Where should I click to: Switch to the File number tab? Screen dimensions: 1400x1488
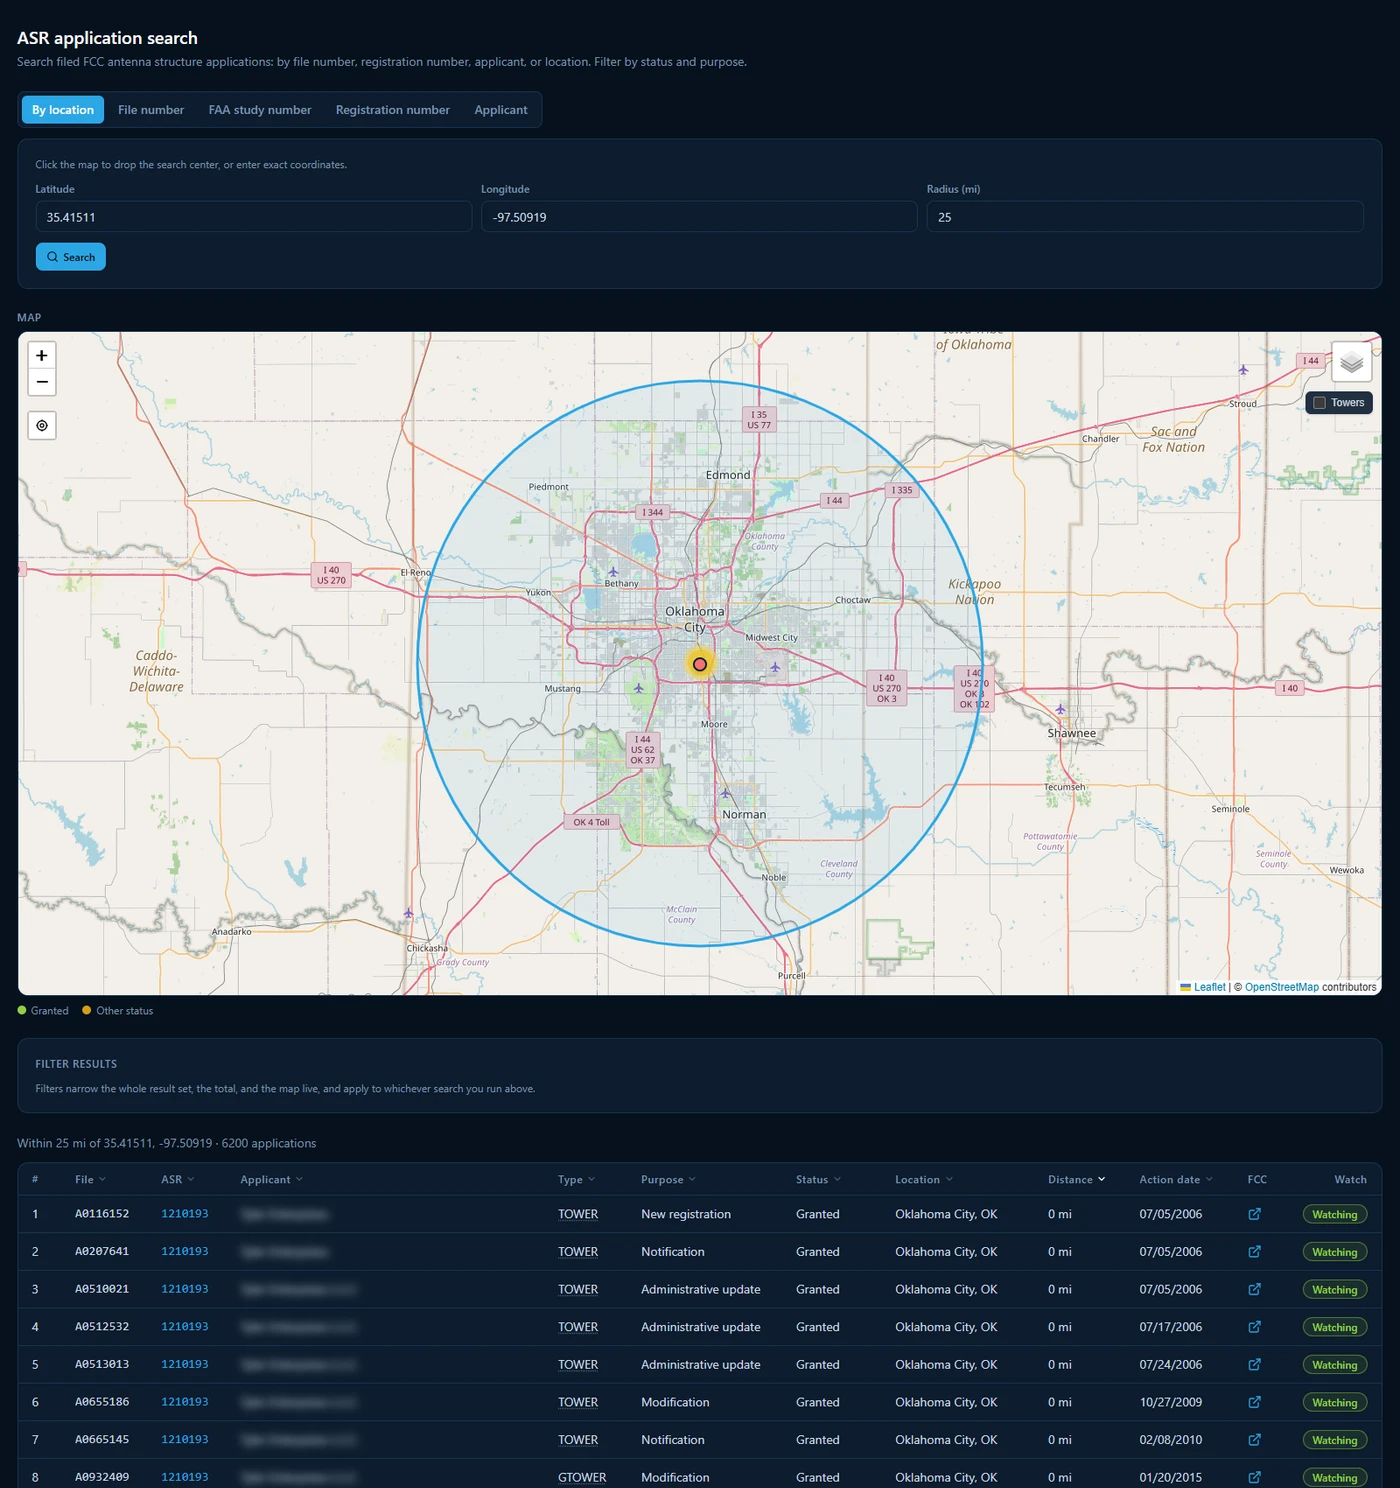pyautogui.click(x=151, y=110)
